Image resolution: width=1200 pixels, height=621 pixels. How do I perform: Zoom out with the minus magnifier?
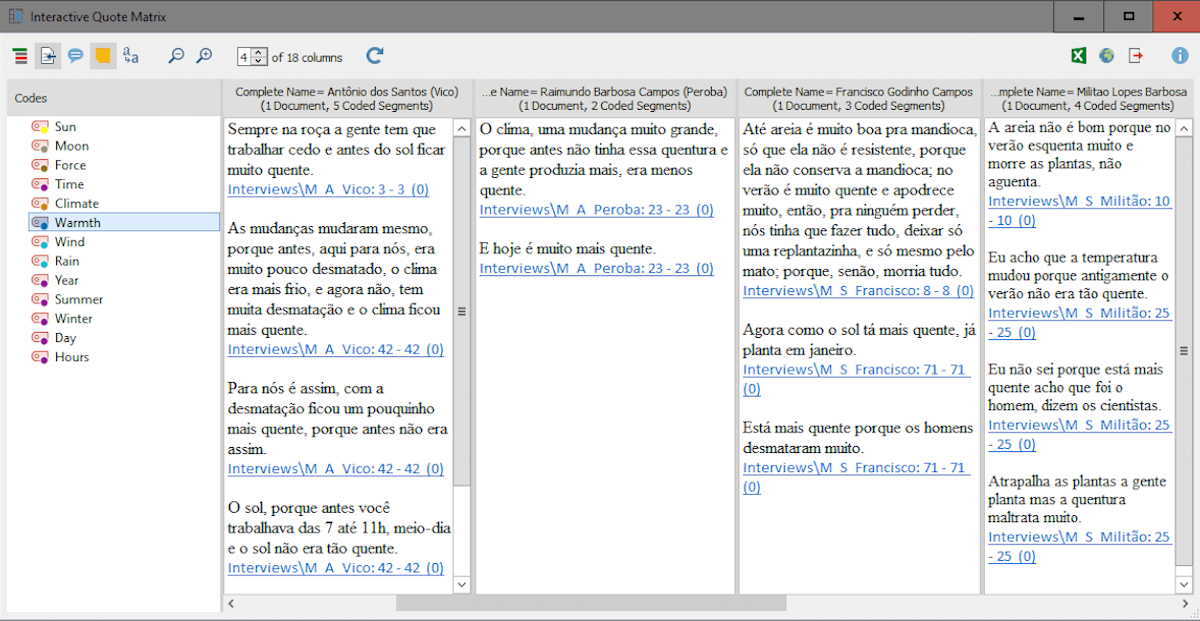(176, 57)
